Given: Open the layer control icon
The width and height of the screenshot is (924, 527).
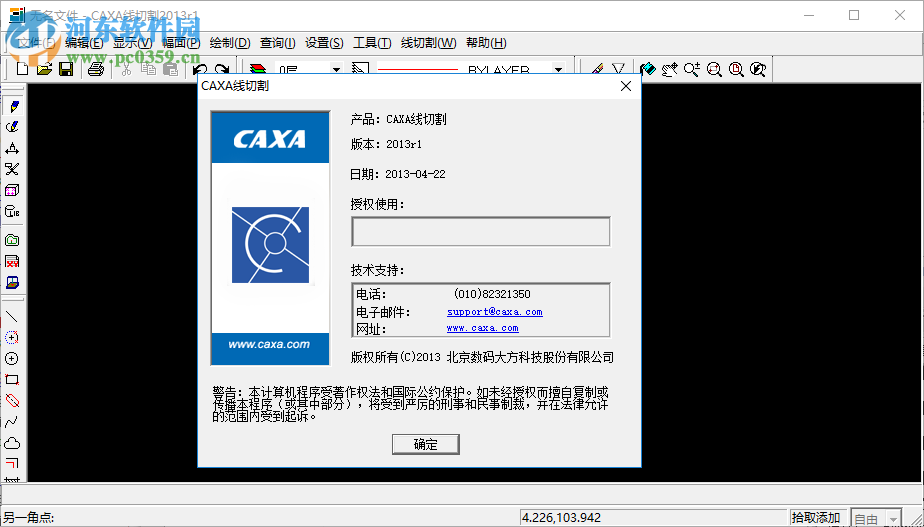Looking at the screenshot, I should pos(258,69).
